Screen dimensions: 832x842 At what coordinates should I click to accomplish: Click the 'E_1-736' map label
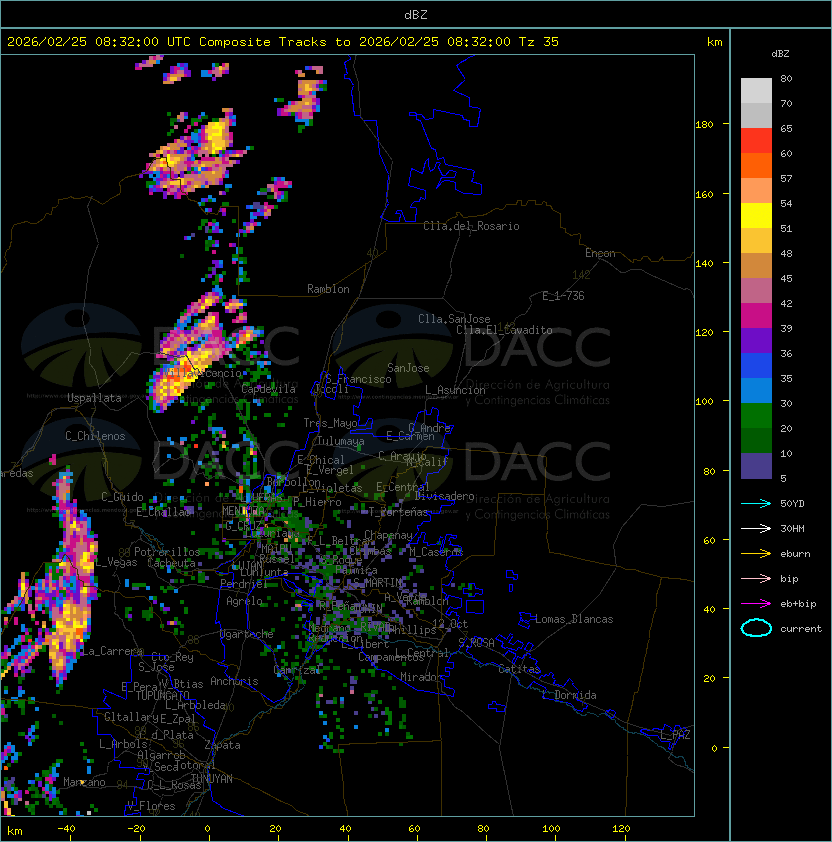(563, 296)
